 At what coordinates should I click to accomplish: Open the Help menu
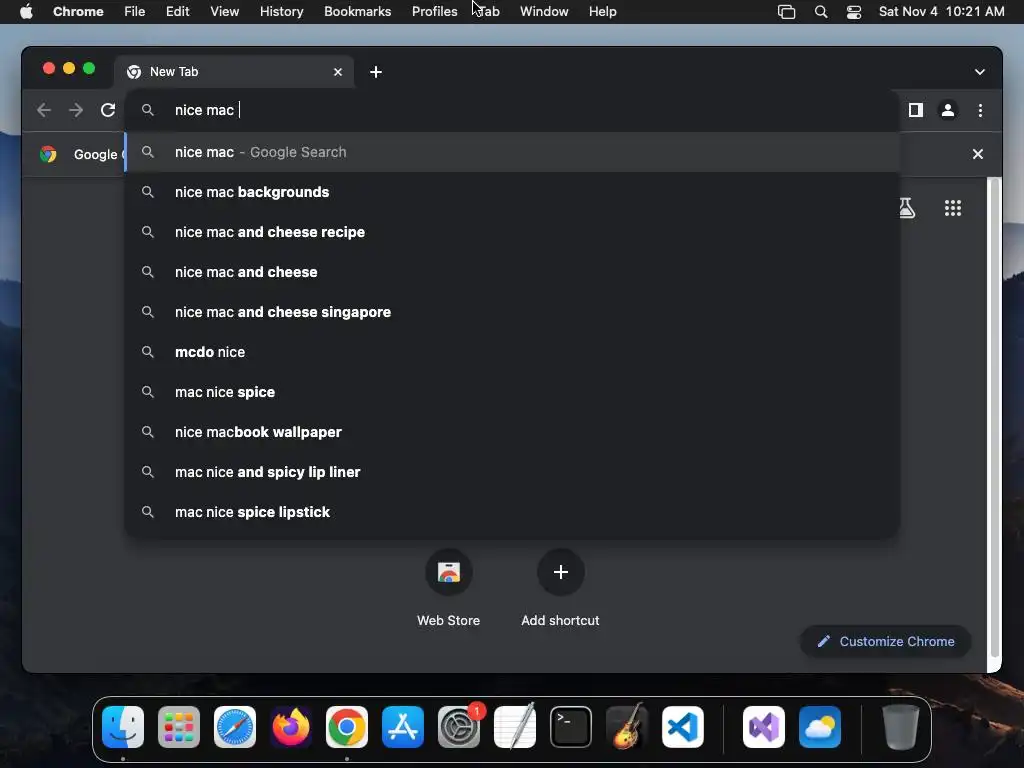point(602,11)
